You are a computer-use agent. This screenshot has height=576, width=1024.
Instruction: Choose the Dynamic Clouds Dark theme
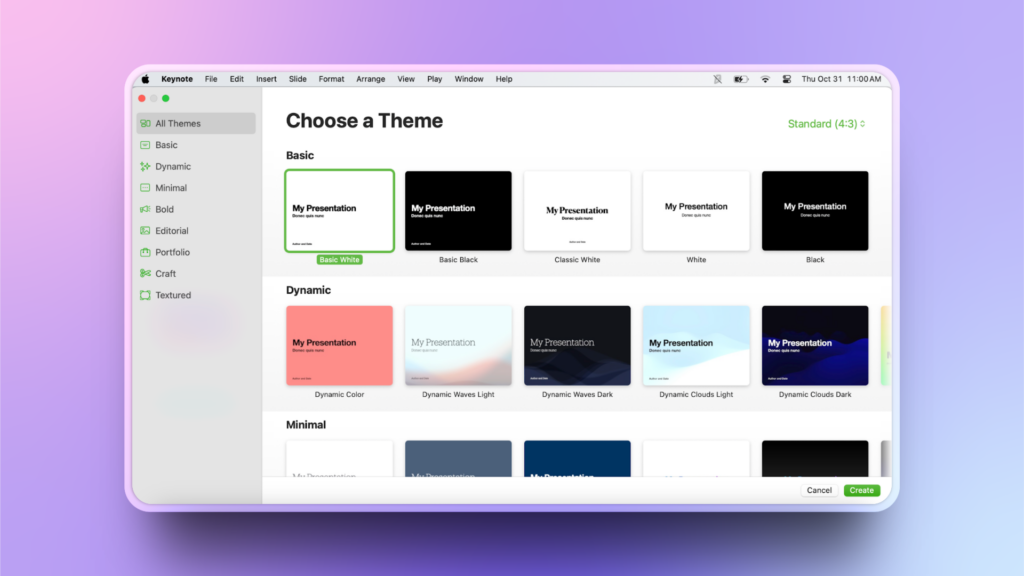[815, 345]
